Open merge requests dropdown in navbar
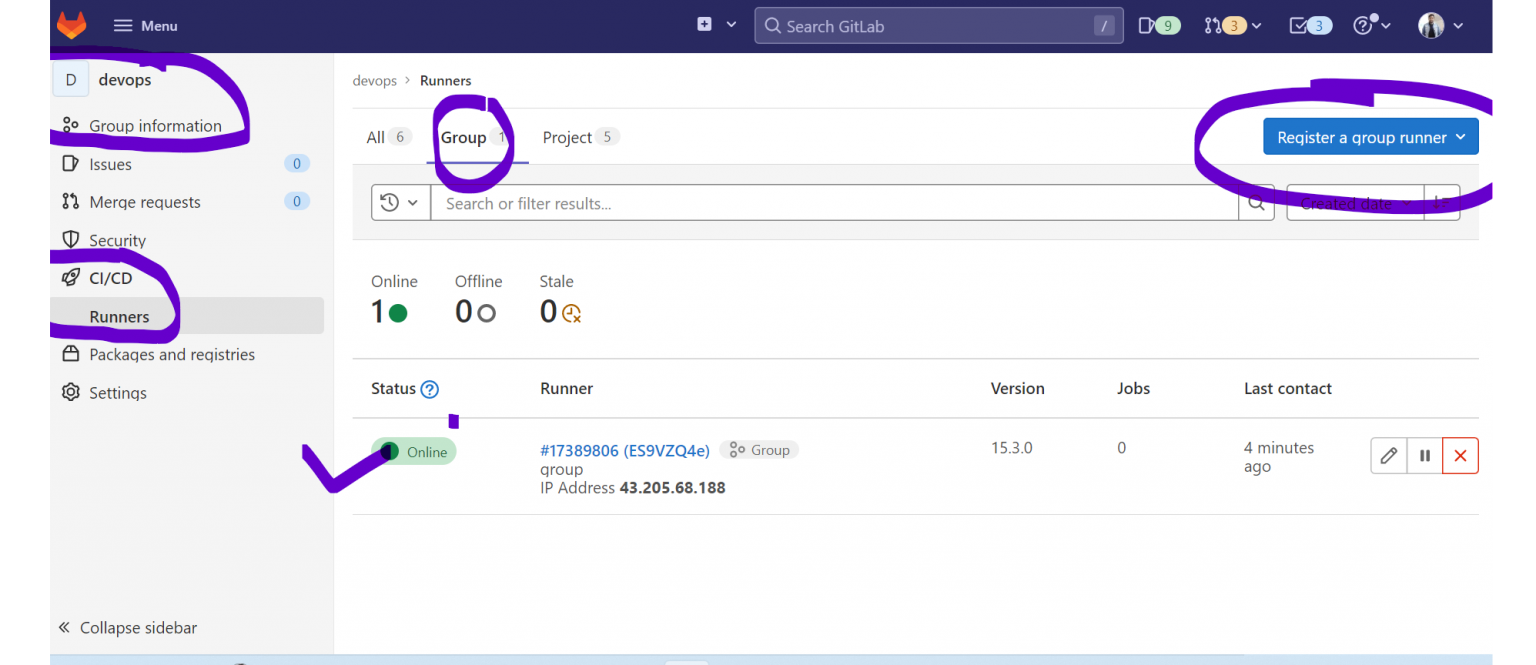 click(1231, 26)
